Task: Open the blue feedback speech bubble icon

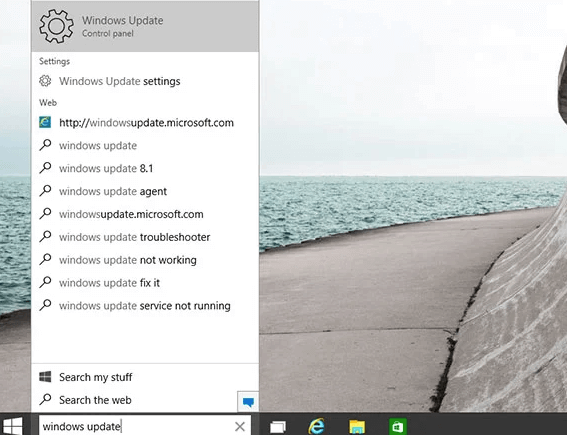Action: (248, 401)
